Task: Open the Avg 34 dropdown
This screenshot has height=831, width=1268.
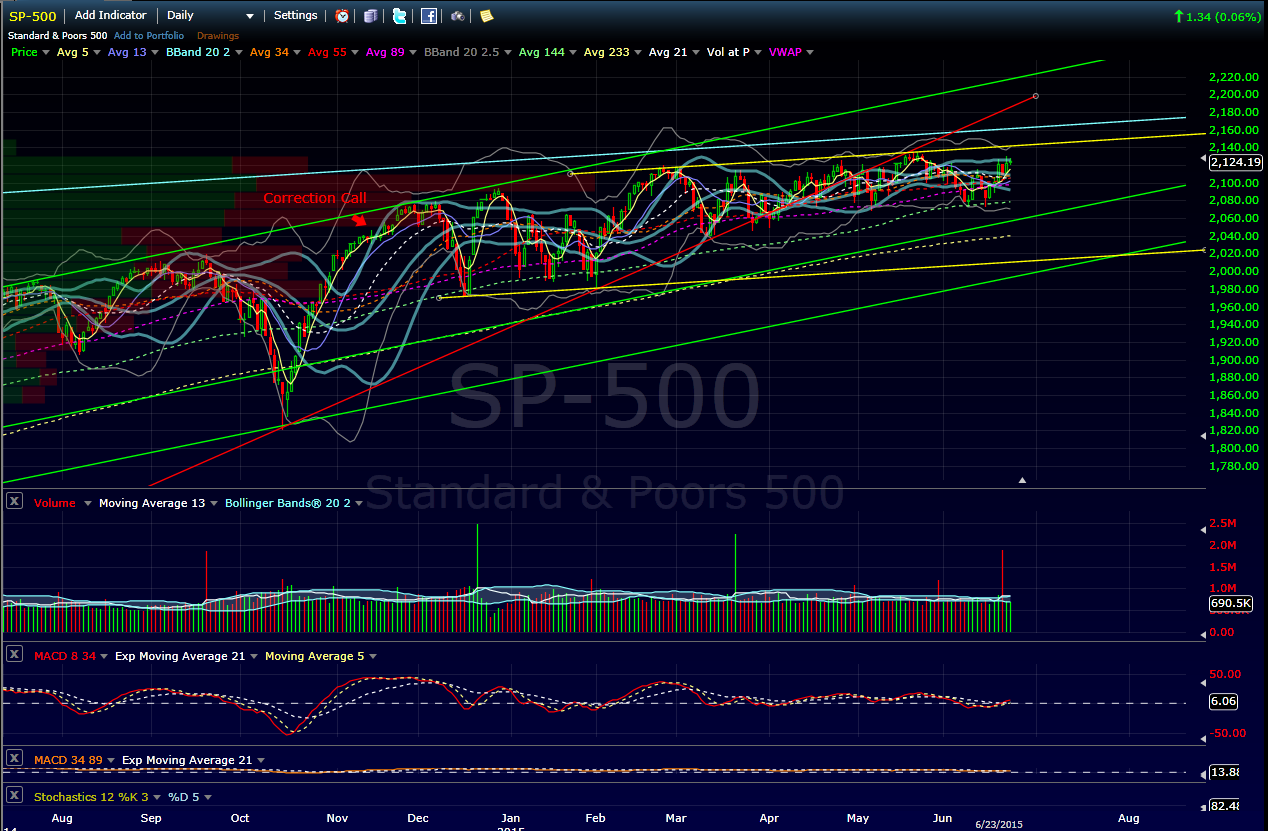Action: [x=297, y=52]
